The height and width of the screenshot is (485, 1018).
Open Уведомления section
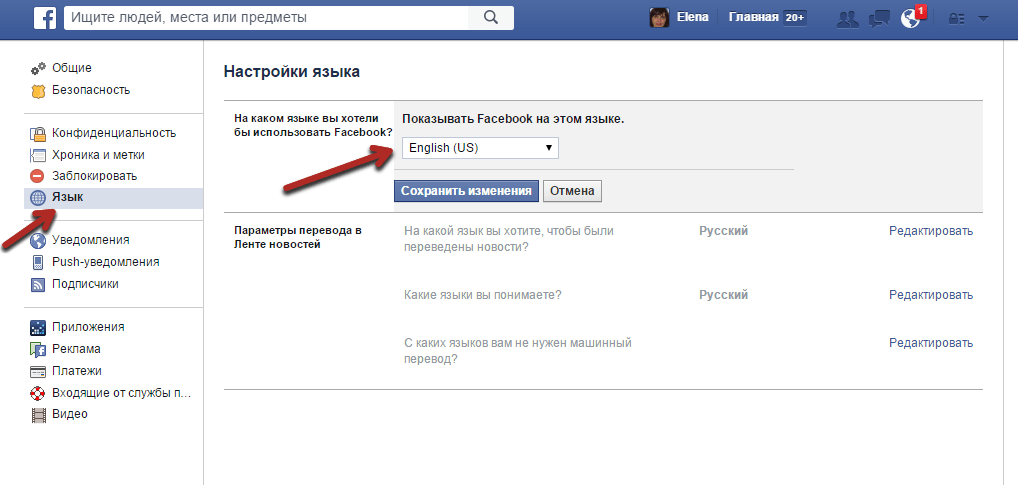(x=91, y=240)
